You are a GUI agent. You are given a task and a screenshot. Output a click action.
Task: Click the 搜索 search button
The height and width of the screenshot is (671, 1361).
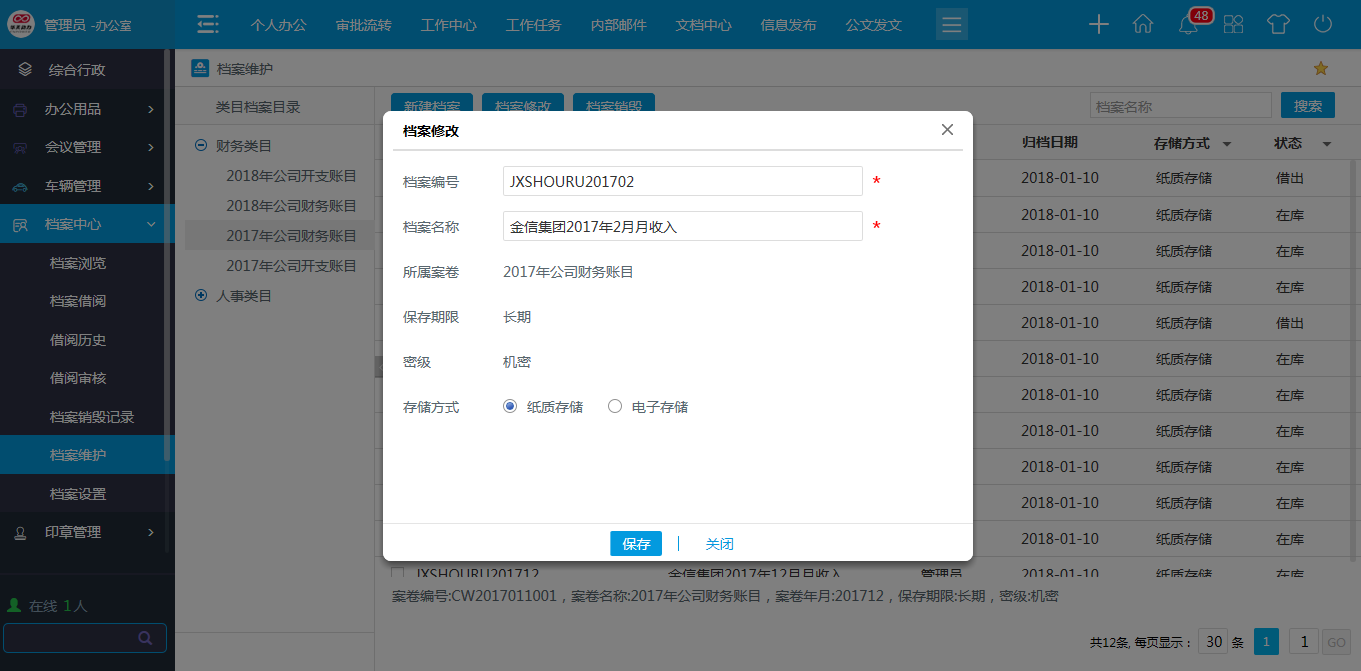(1307, 104)
